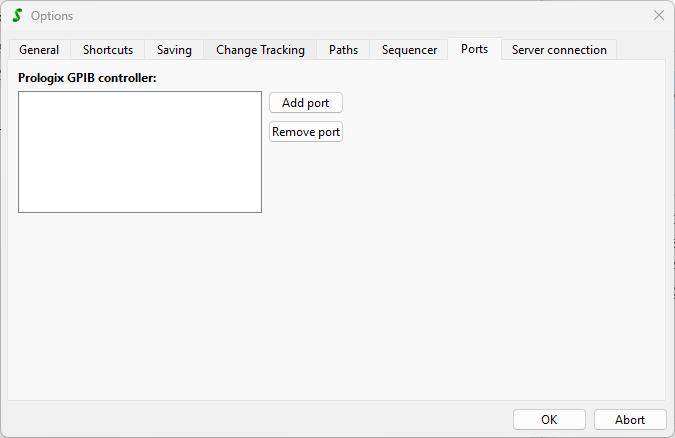Switch to the Server connection tab
The width and height of the screenshot is (675, 438).
click(x=559, y=50)
